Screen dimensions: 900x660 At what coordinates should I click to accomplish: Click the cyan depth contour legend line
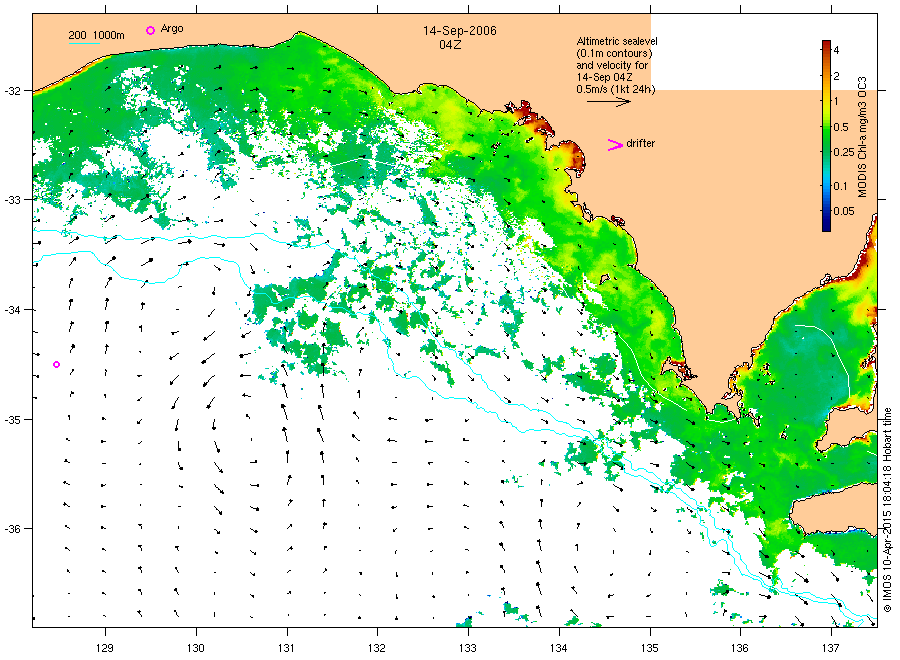[x=84, y=43]
